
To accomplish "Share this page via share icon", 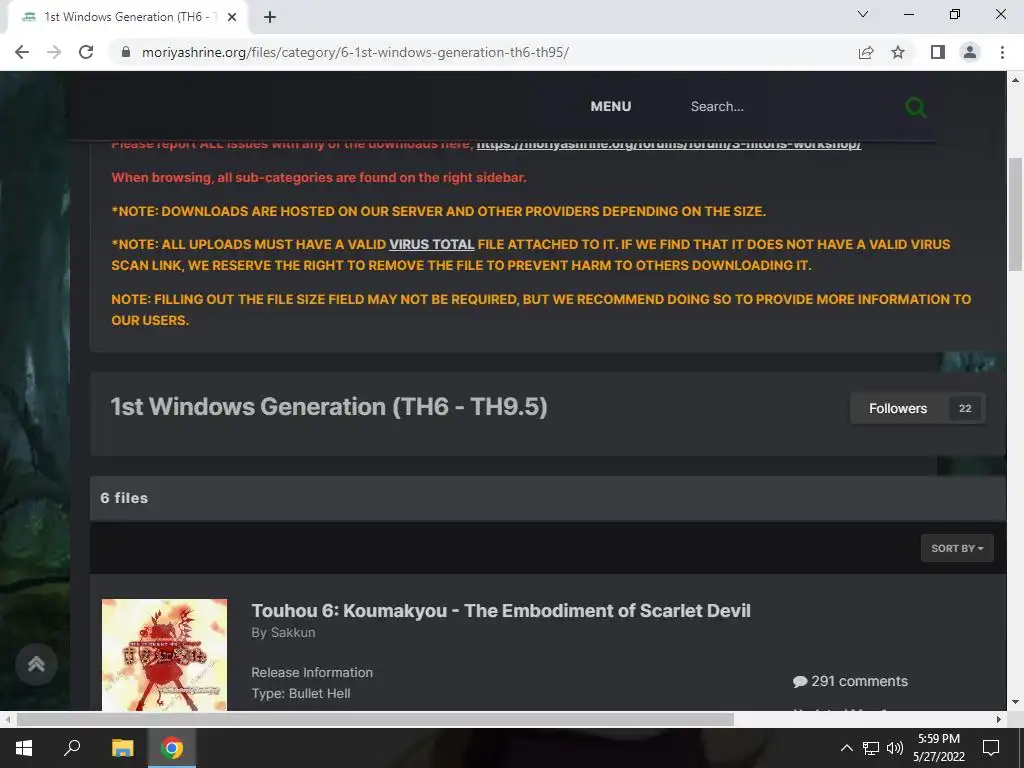I will (866, 52).
